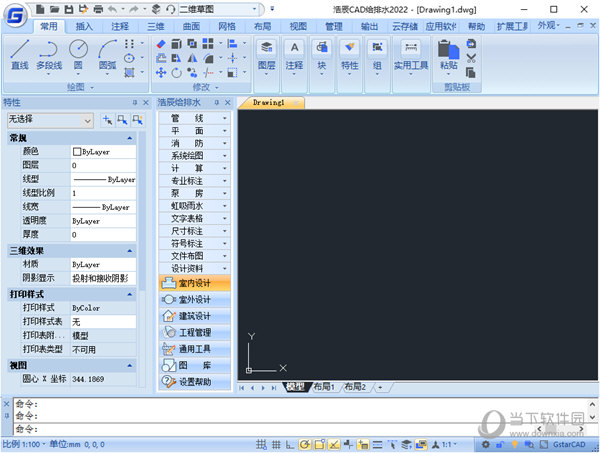Click the 室内设计 button

194,283
